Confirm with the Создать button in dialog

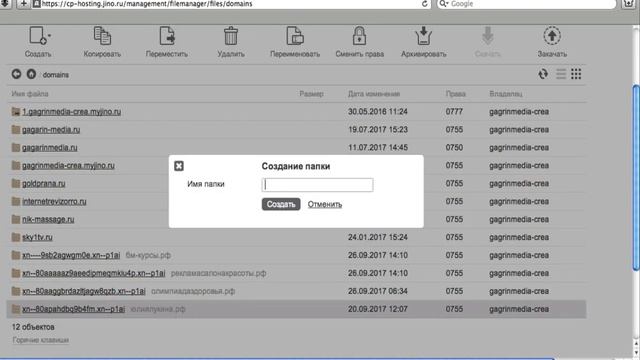(281, 204)
